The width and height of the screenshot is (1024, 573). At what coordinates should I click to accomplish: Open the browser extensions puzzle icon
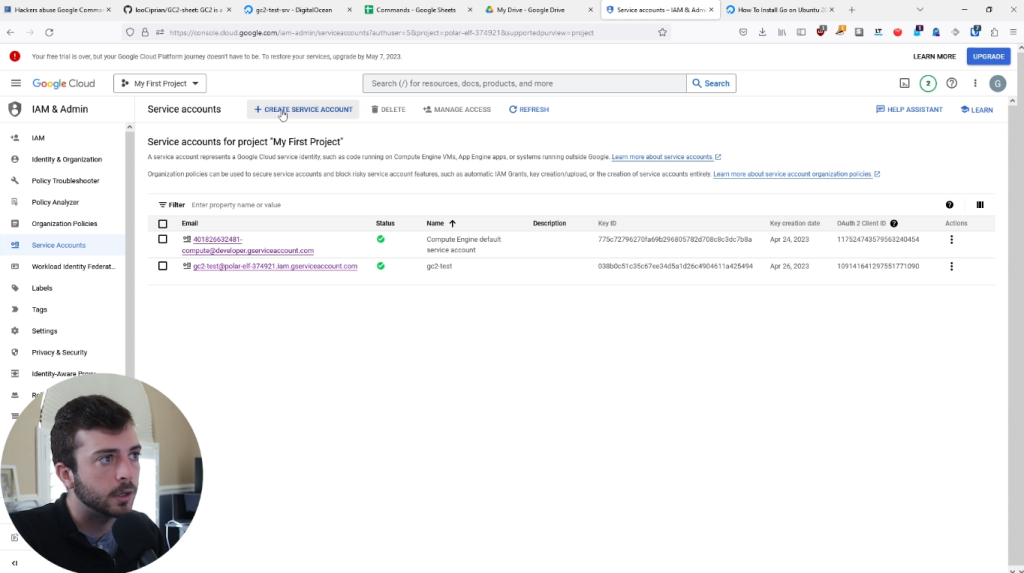coord(994,32)
